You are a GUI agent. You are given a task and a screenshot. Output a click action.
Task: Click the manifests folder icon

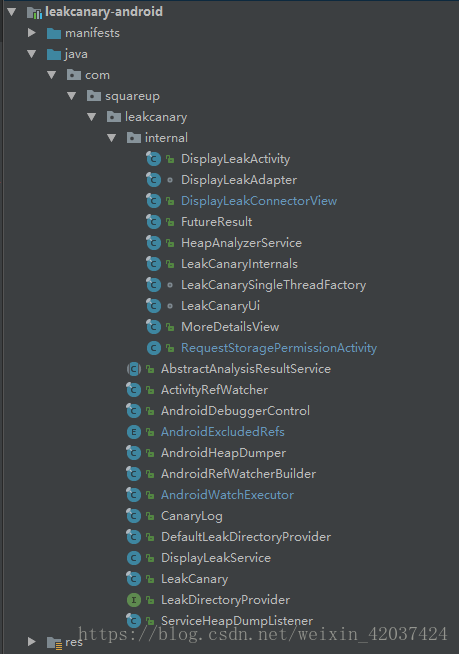(x=54, y=33)
